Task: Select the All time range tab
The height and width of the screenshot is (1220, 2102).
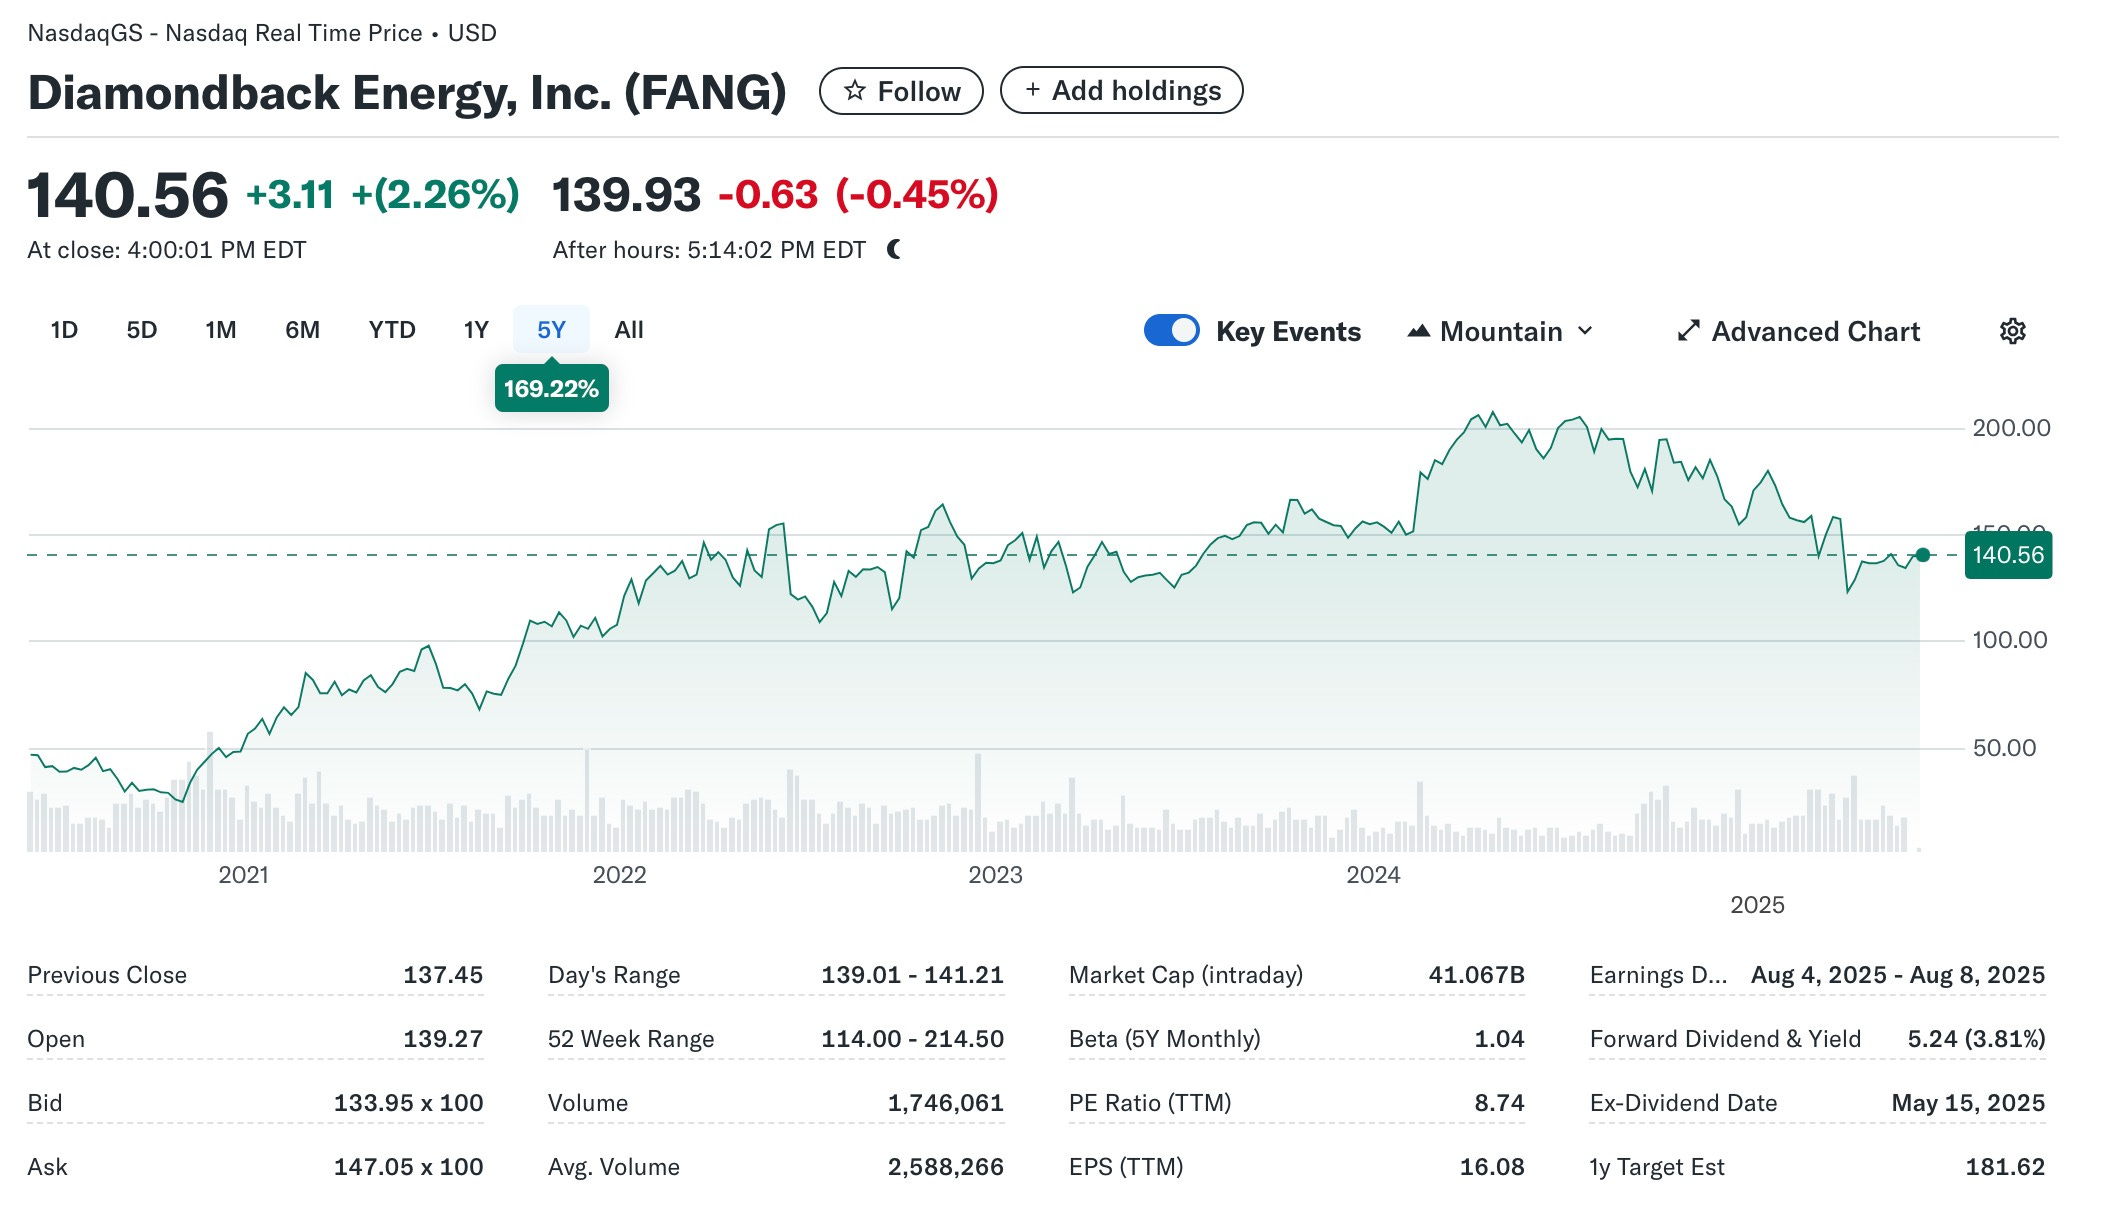Action: pos(628,330)
